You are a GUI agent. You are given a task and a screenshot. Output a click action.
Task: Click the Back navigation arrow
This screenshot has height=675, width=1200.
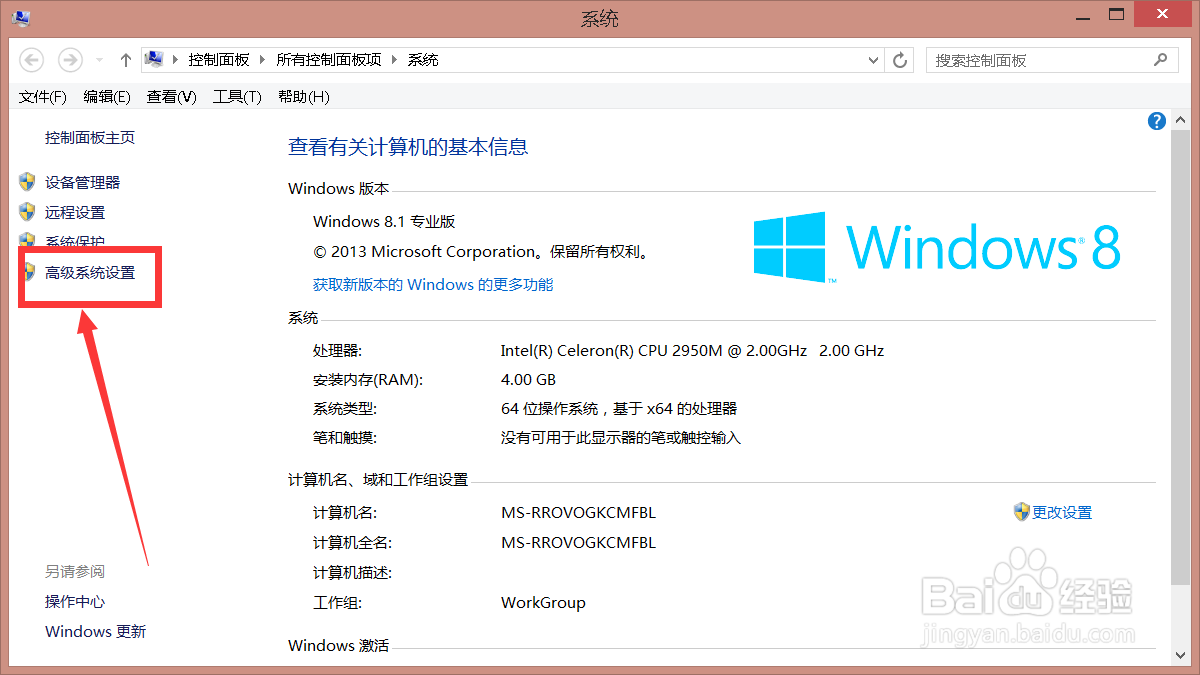pos(31,60)
